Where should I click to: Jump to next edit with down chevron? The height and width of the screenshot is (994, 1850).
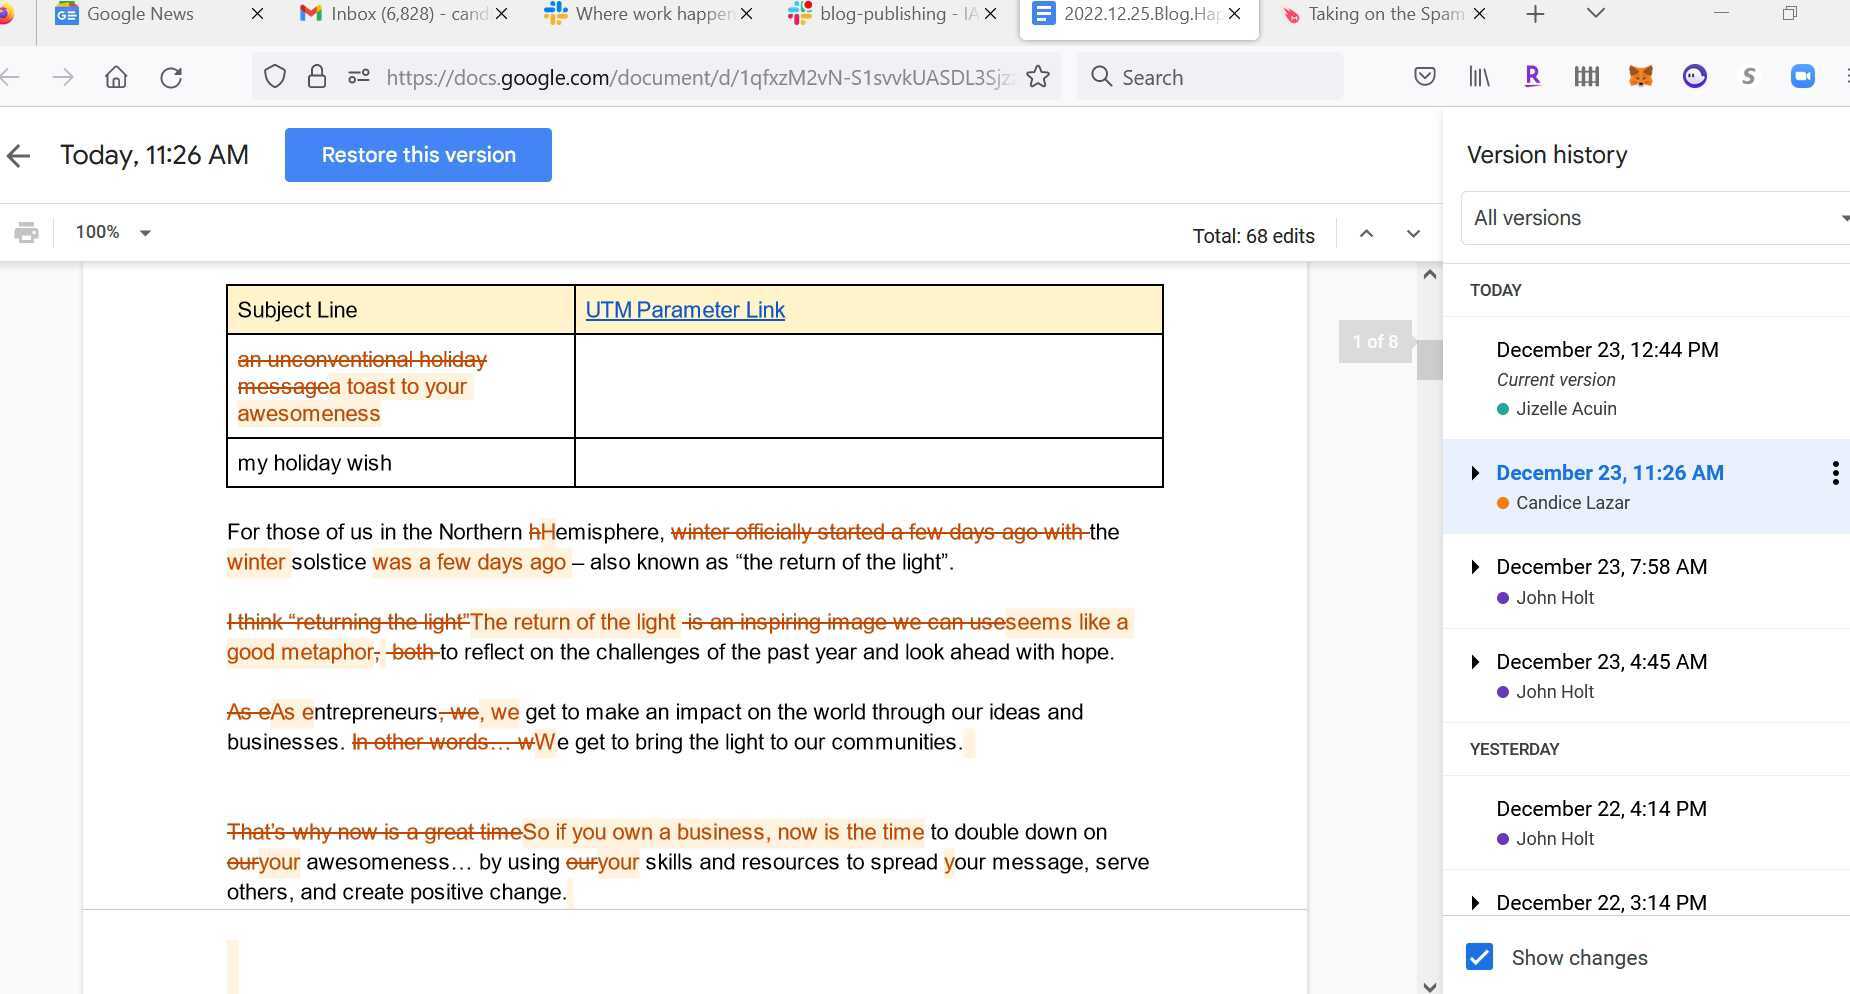click(x=1413, y=234)
